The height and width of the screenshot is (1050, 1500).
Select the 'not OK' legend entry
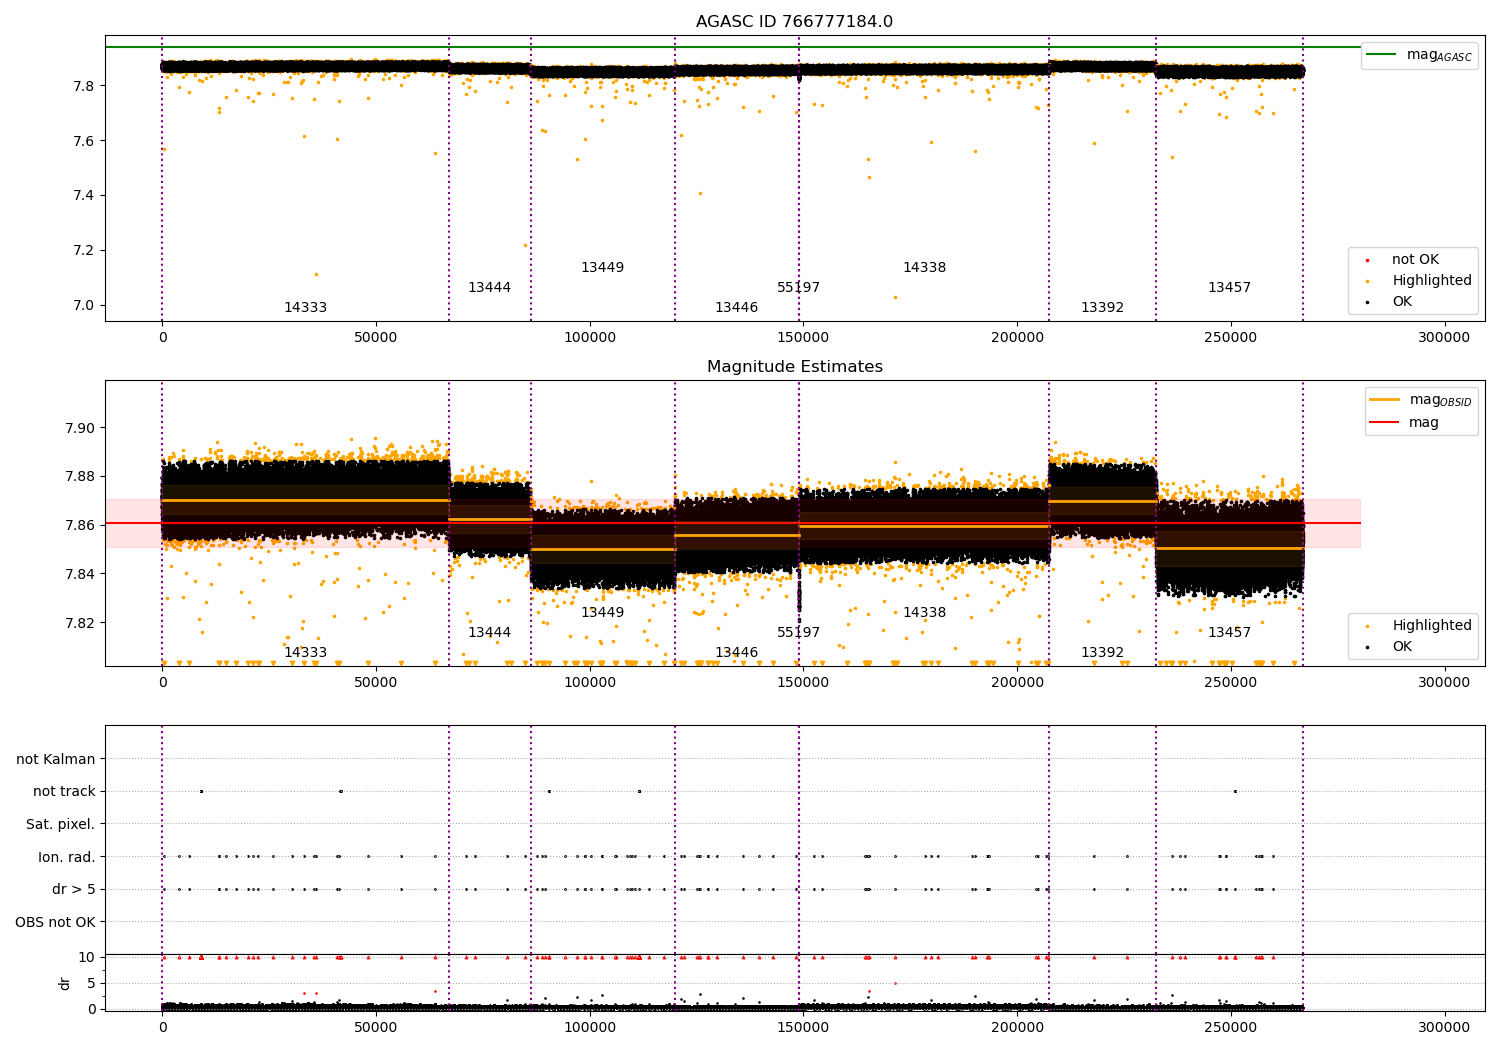[1415, 260]
